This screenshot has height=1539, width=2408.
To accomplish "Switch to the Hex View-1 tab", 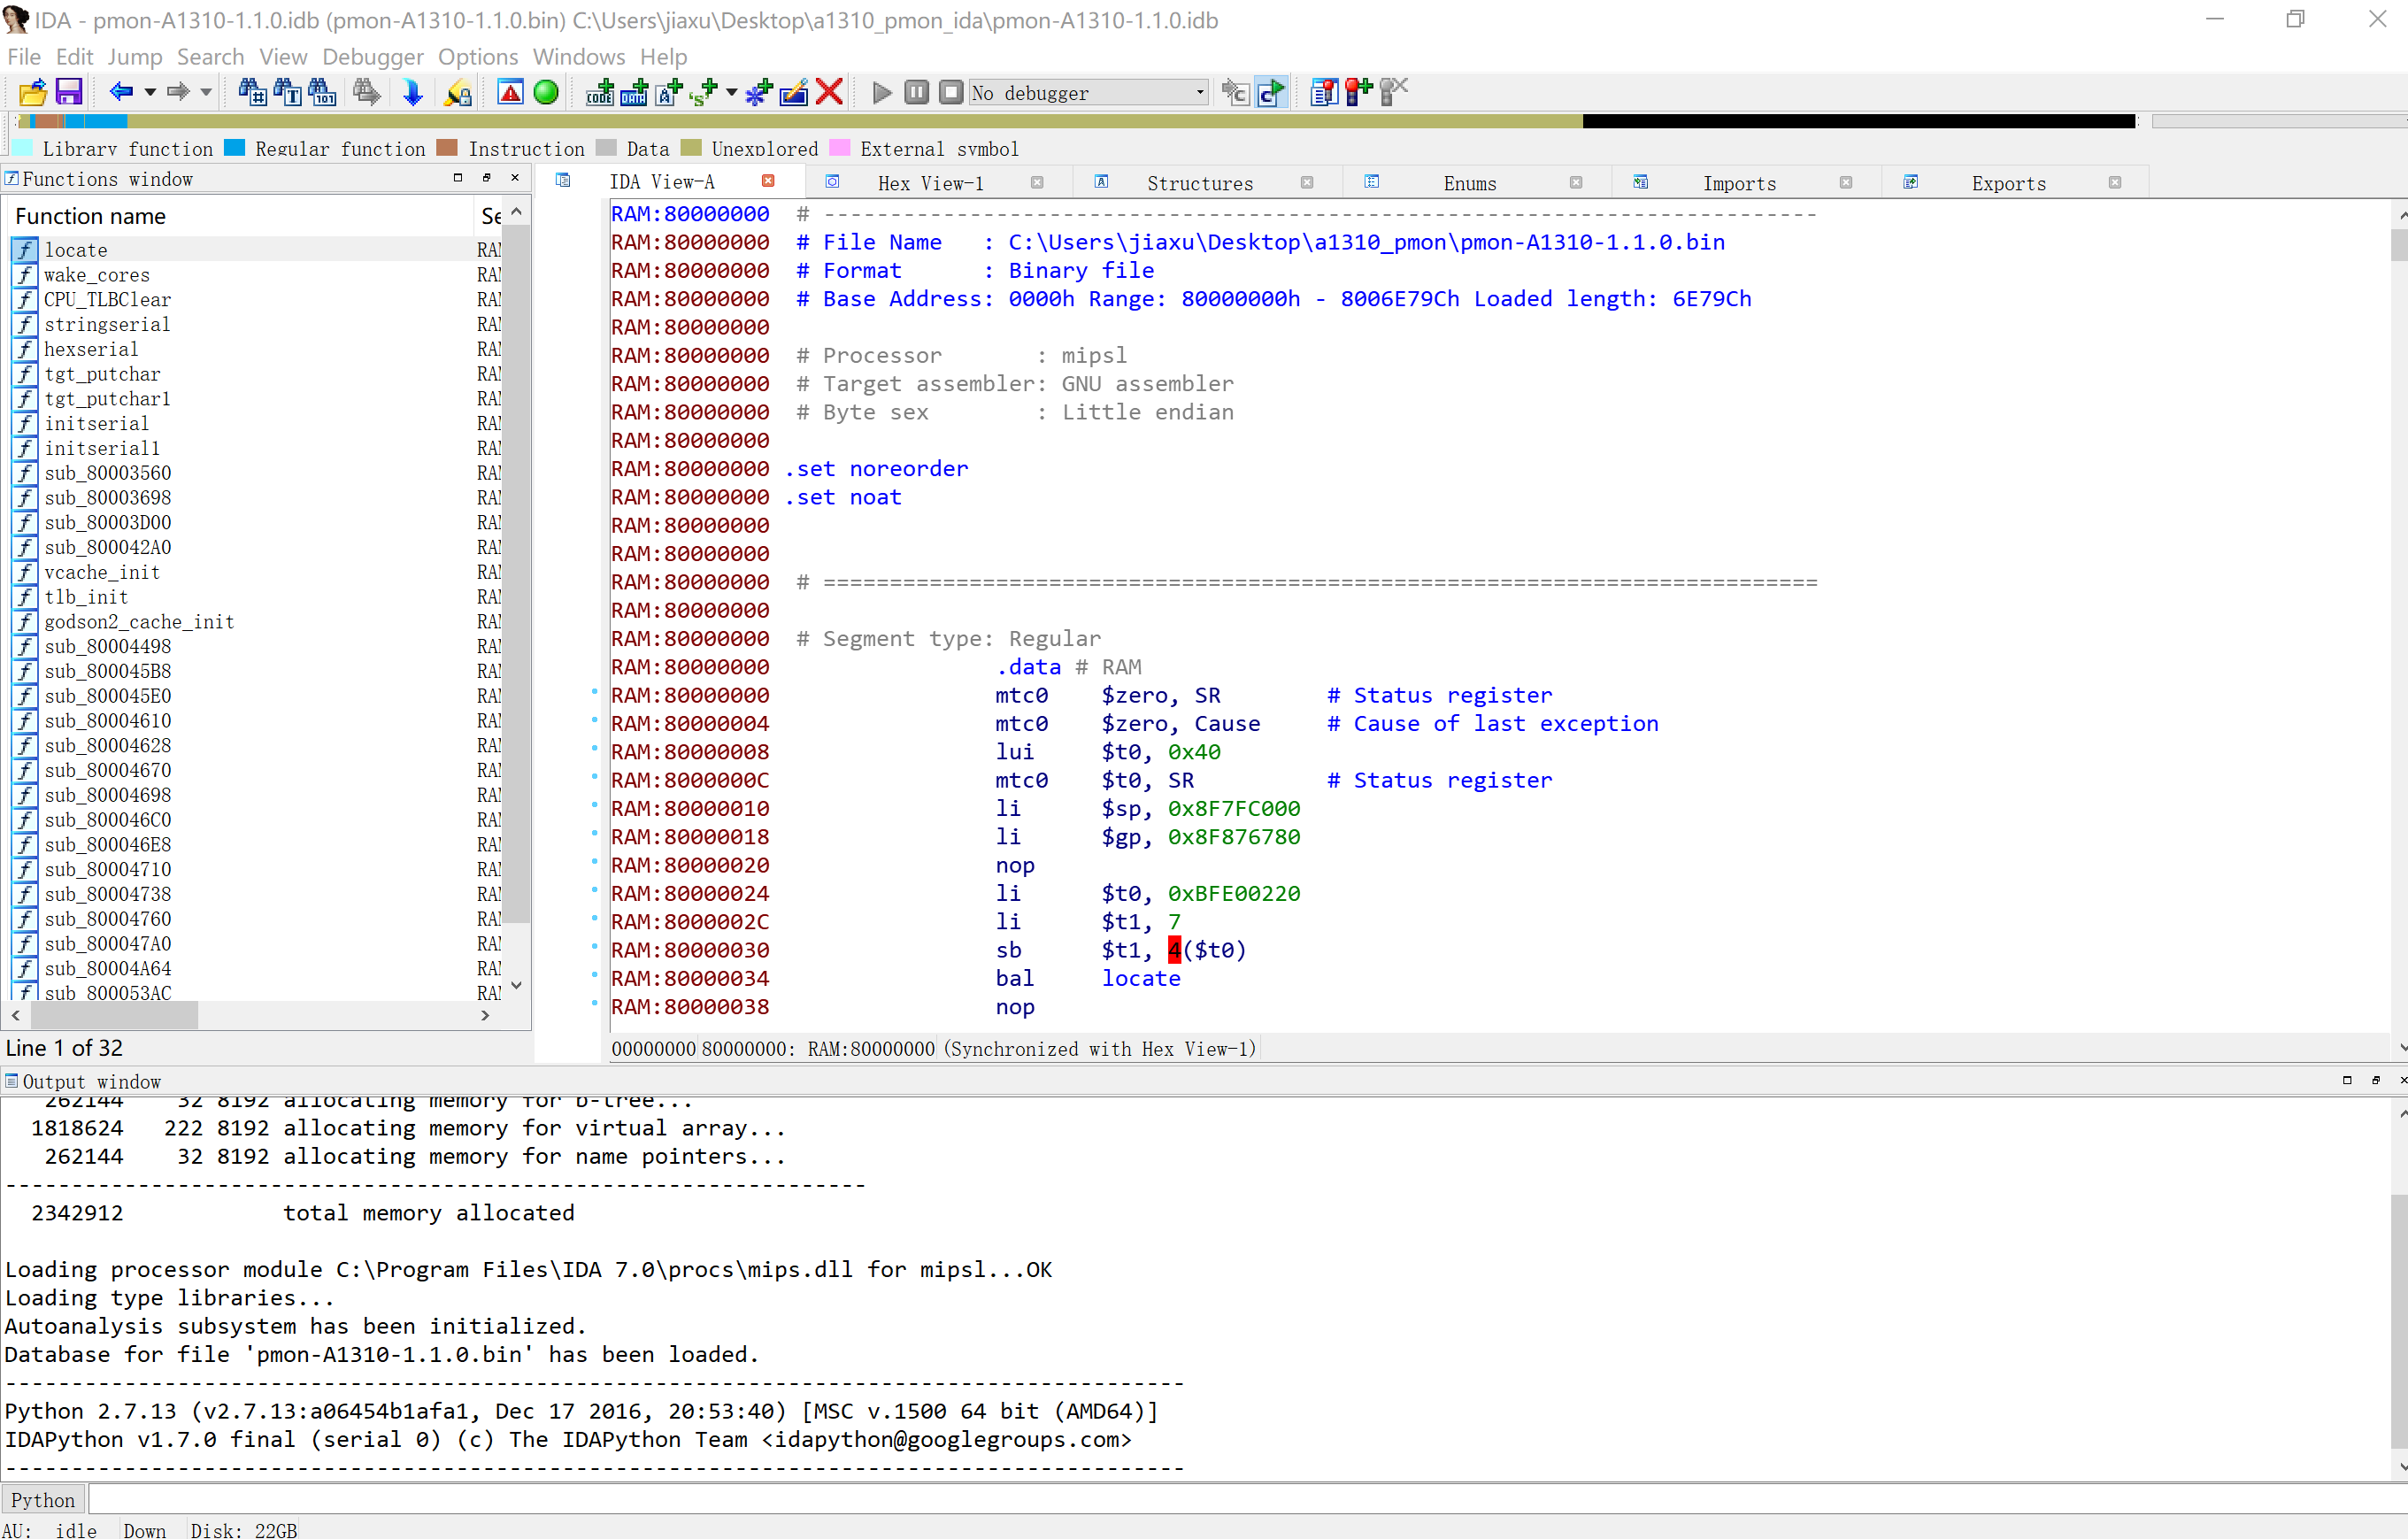I will tap(930, 182).
